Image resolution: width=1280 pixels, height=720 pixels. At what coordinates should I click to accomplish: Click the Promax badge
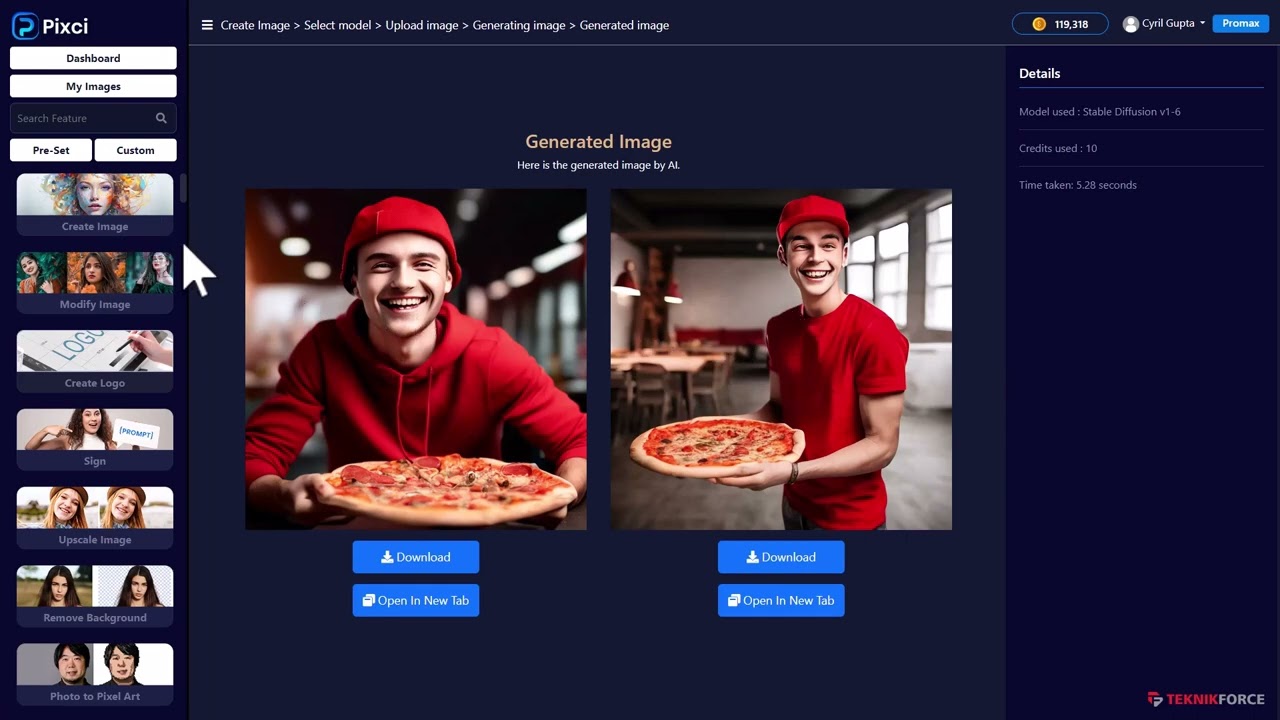click(1240, 23)
